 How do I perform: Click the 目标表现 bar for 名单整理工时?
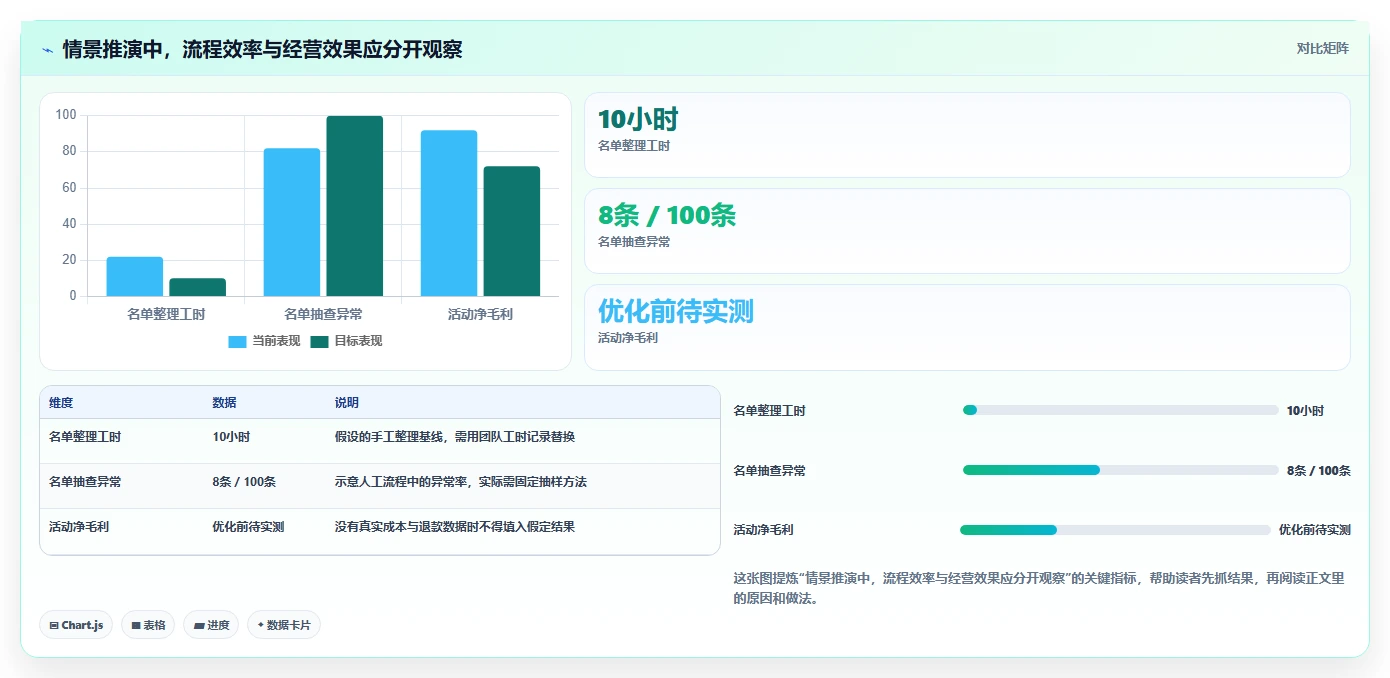click(197, 287)
